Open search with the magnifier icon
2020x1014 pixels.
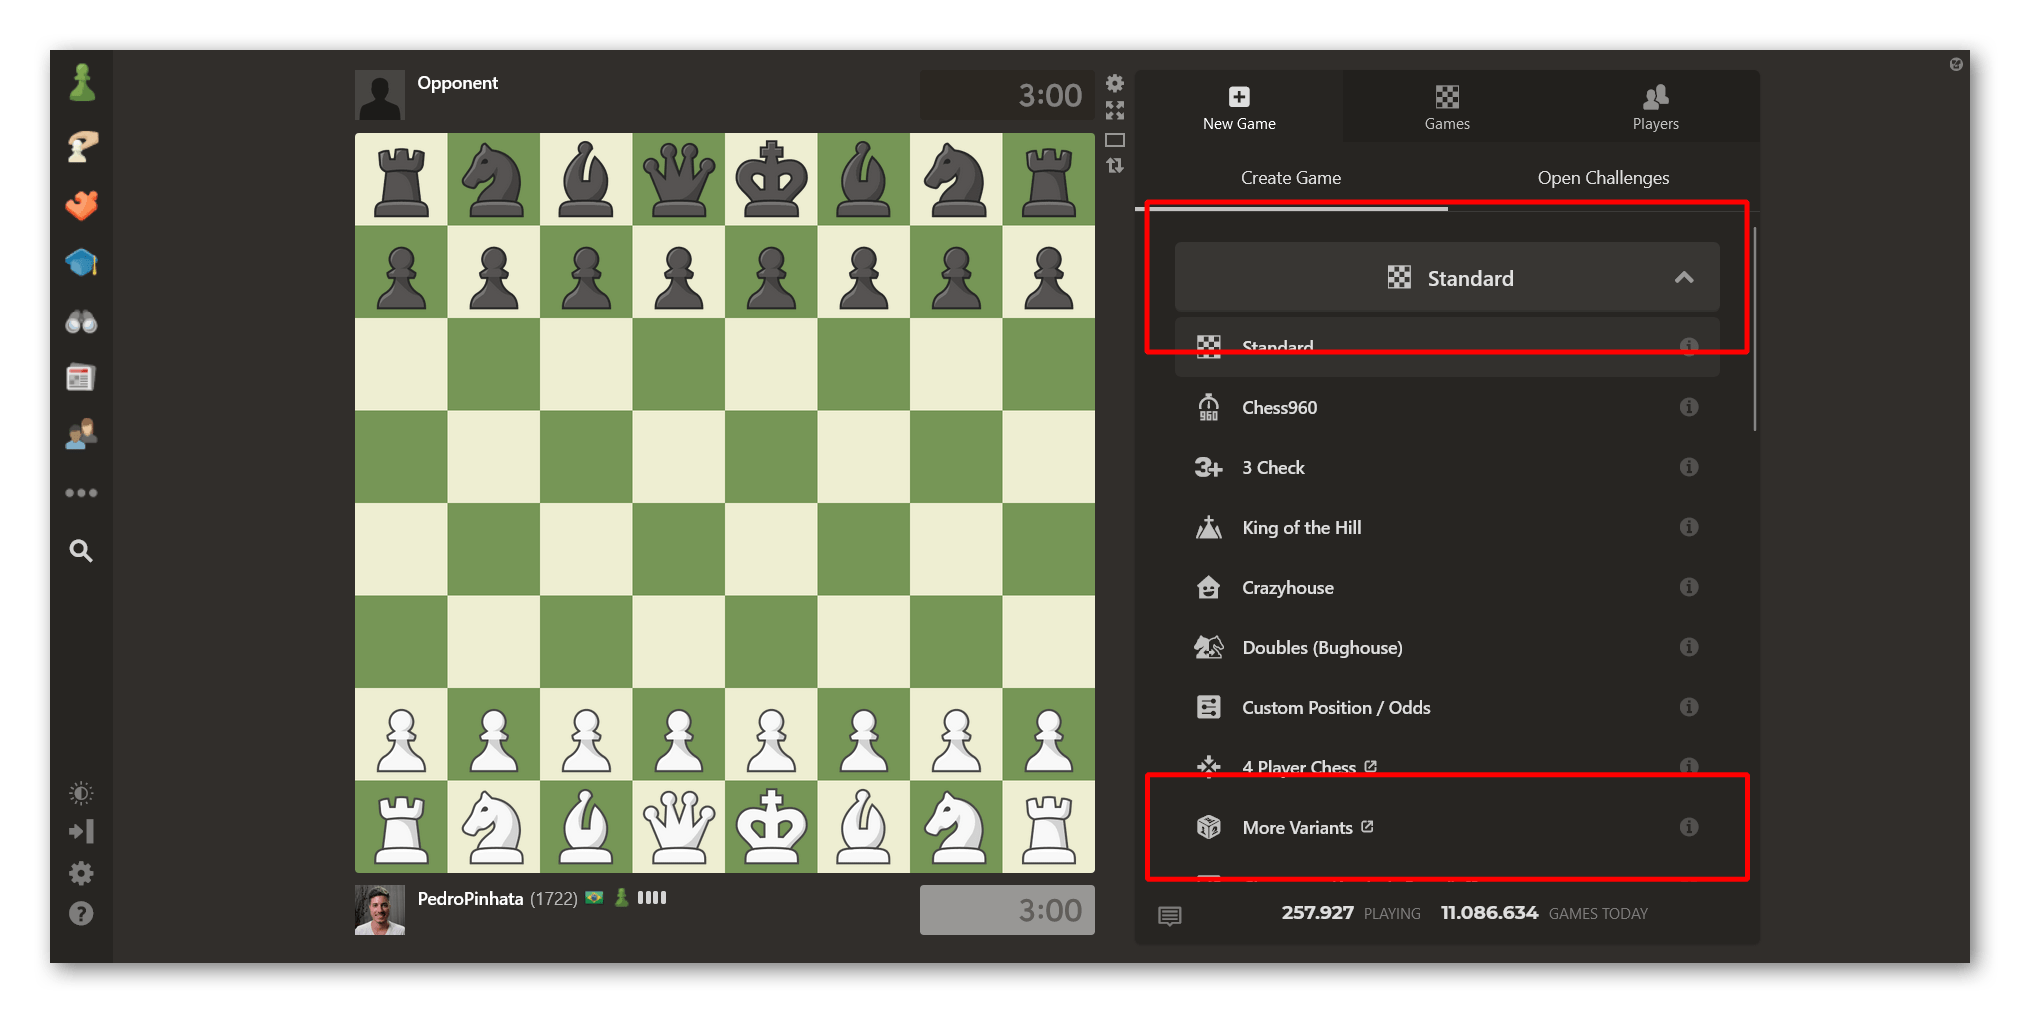pos(82,551)
